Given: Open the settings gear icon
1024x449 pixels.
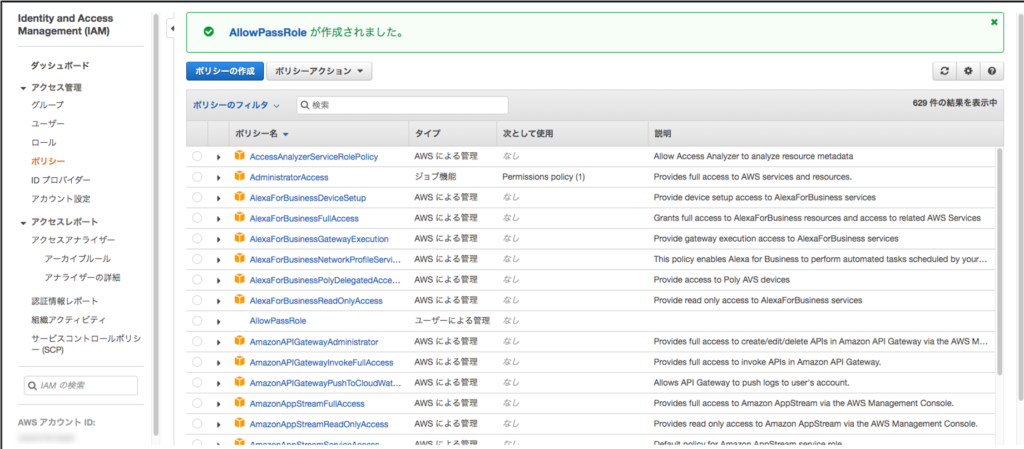Looking at the screenshot, I should (967, 71).
